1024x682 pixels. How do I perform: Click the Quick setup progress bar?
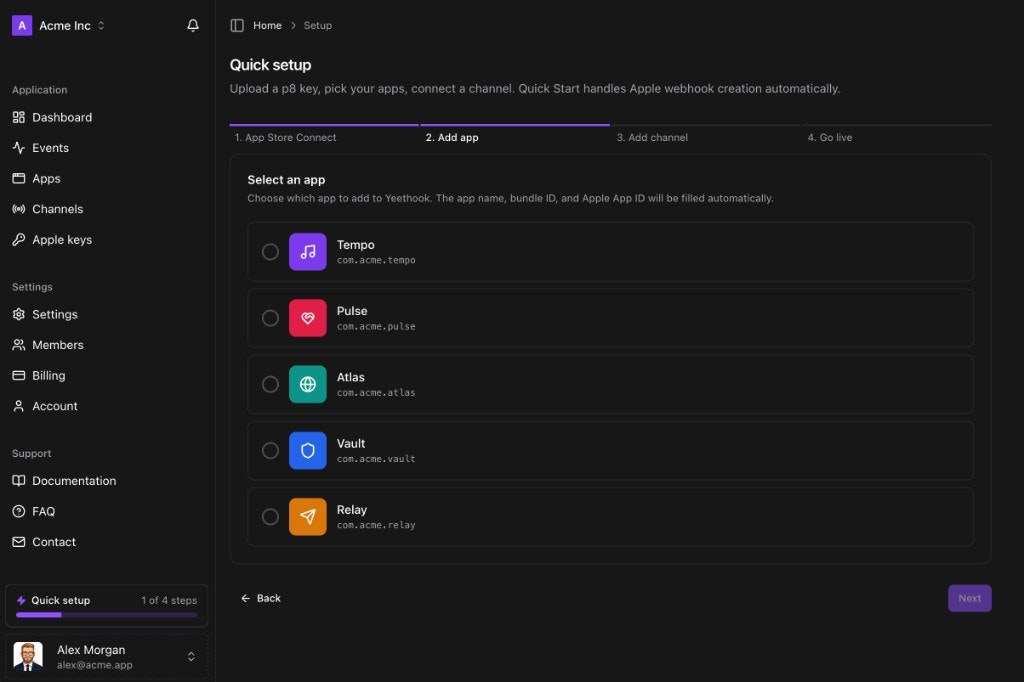(x=106, y=615)
